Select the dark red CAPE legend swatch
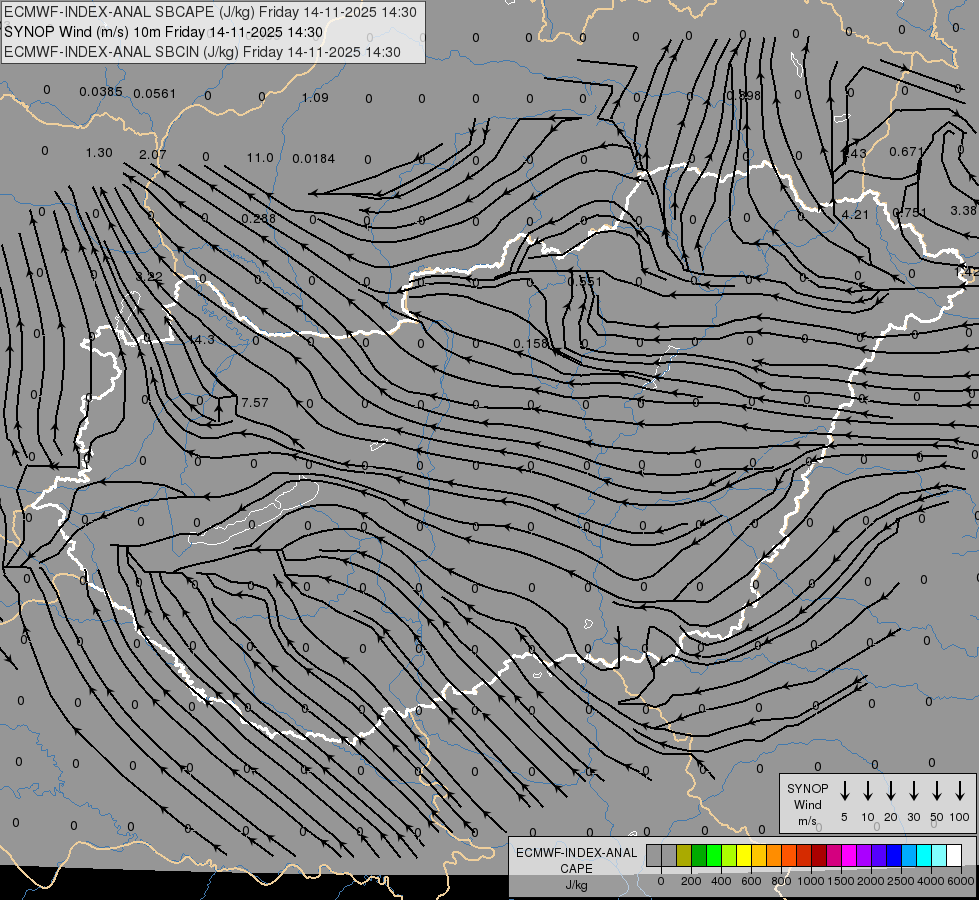979x900 pixels. pyautogui.click(x=819, y=855)
